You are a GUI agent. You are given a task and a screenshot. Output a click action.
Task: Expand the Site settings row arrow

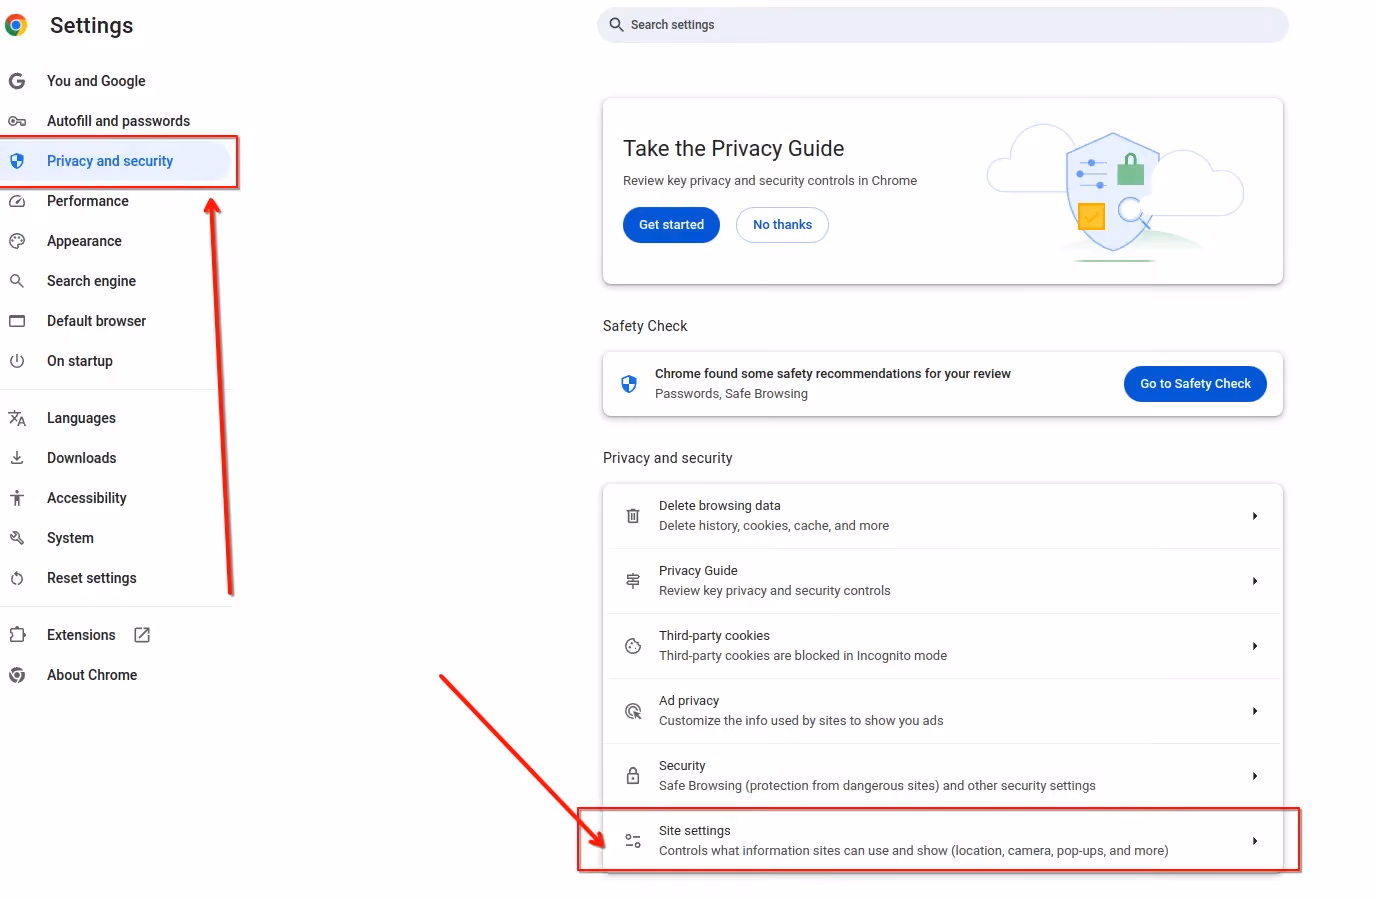click(1255, 841)
